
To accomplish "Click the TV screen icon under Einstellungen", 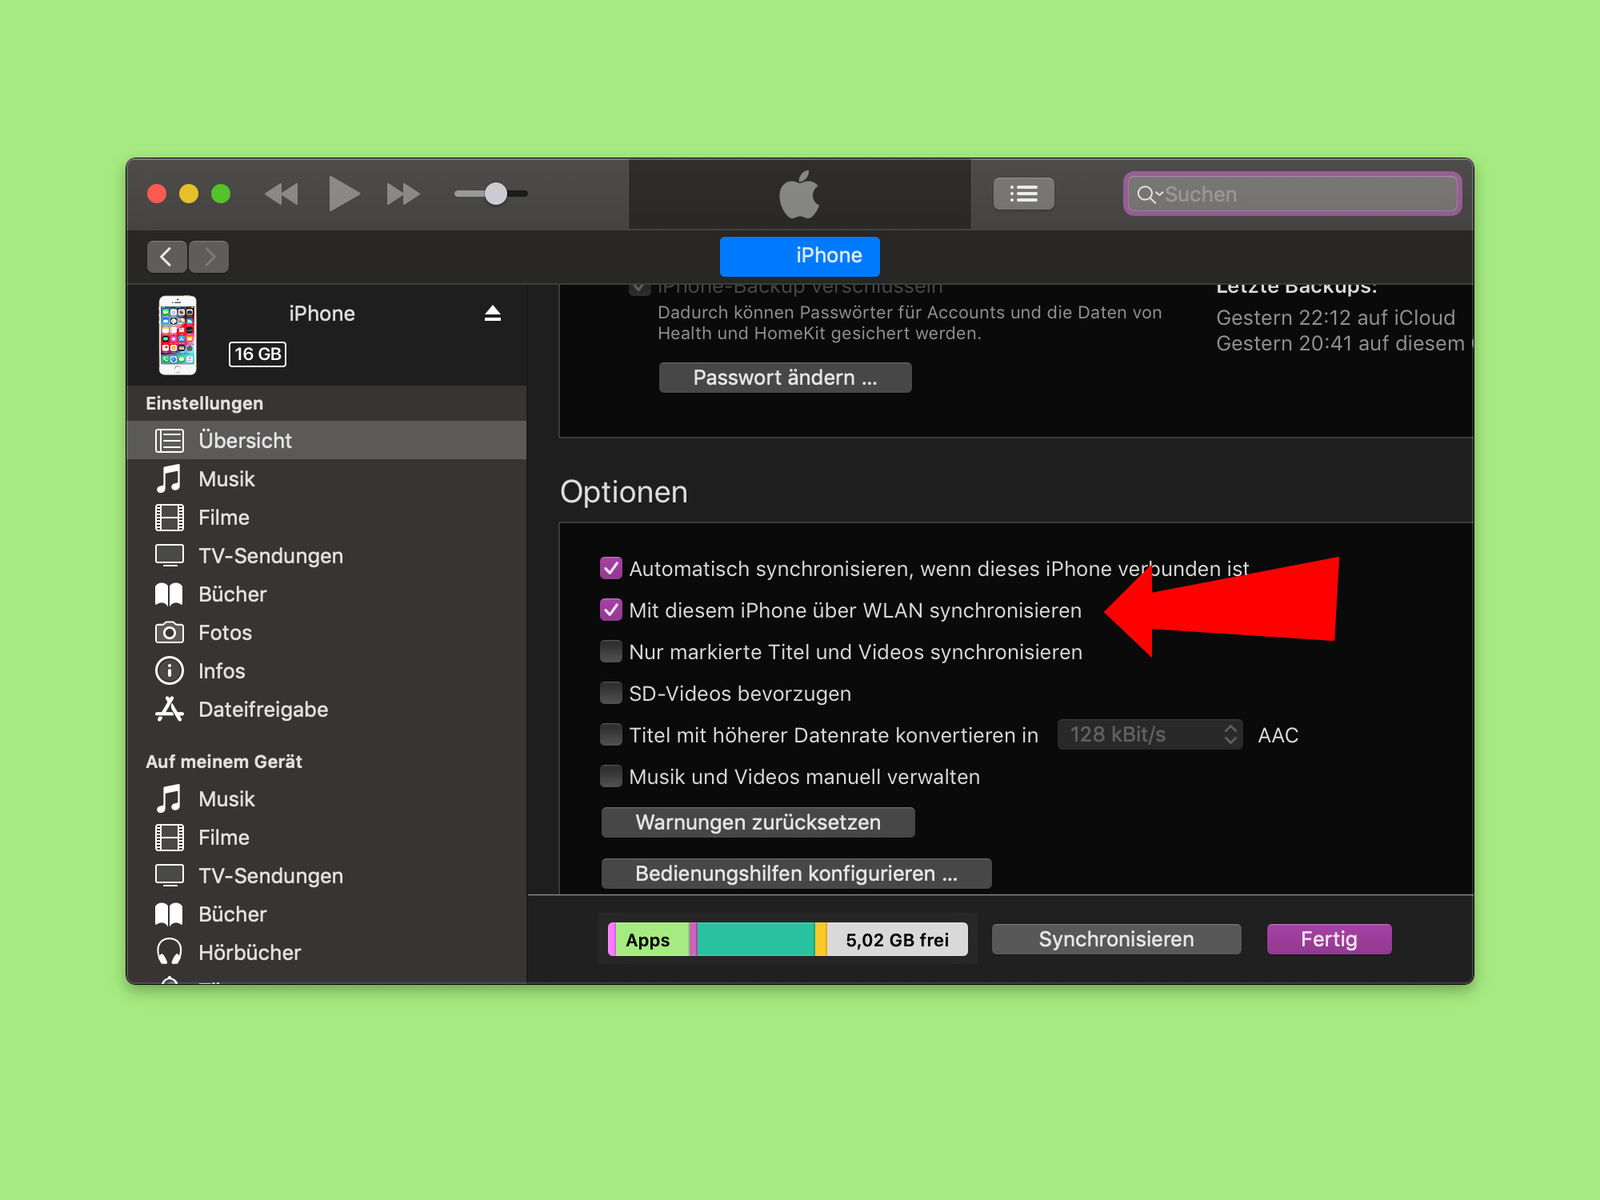I will pyautogui.click(x=169, y=556).
